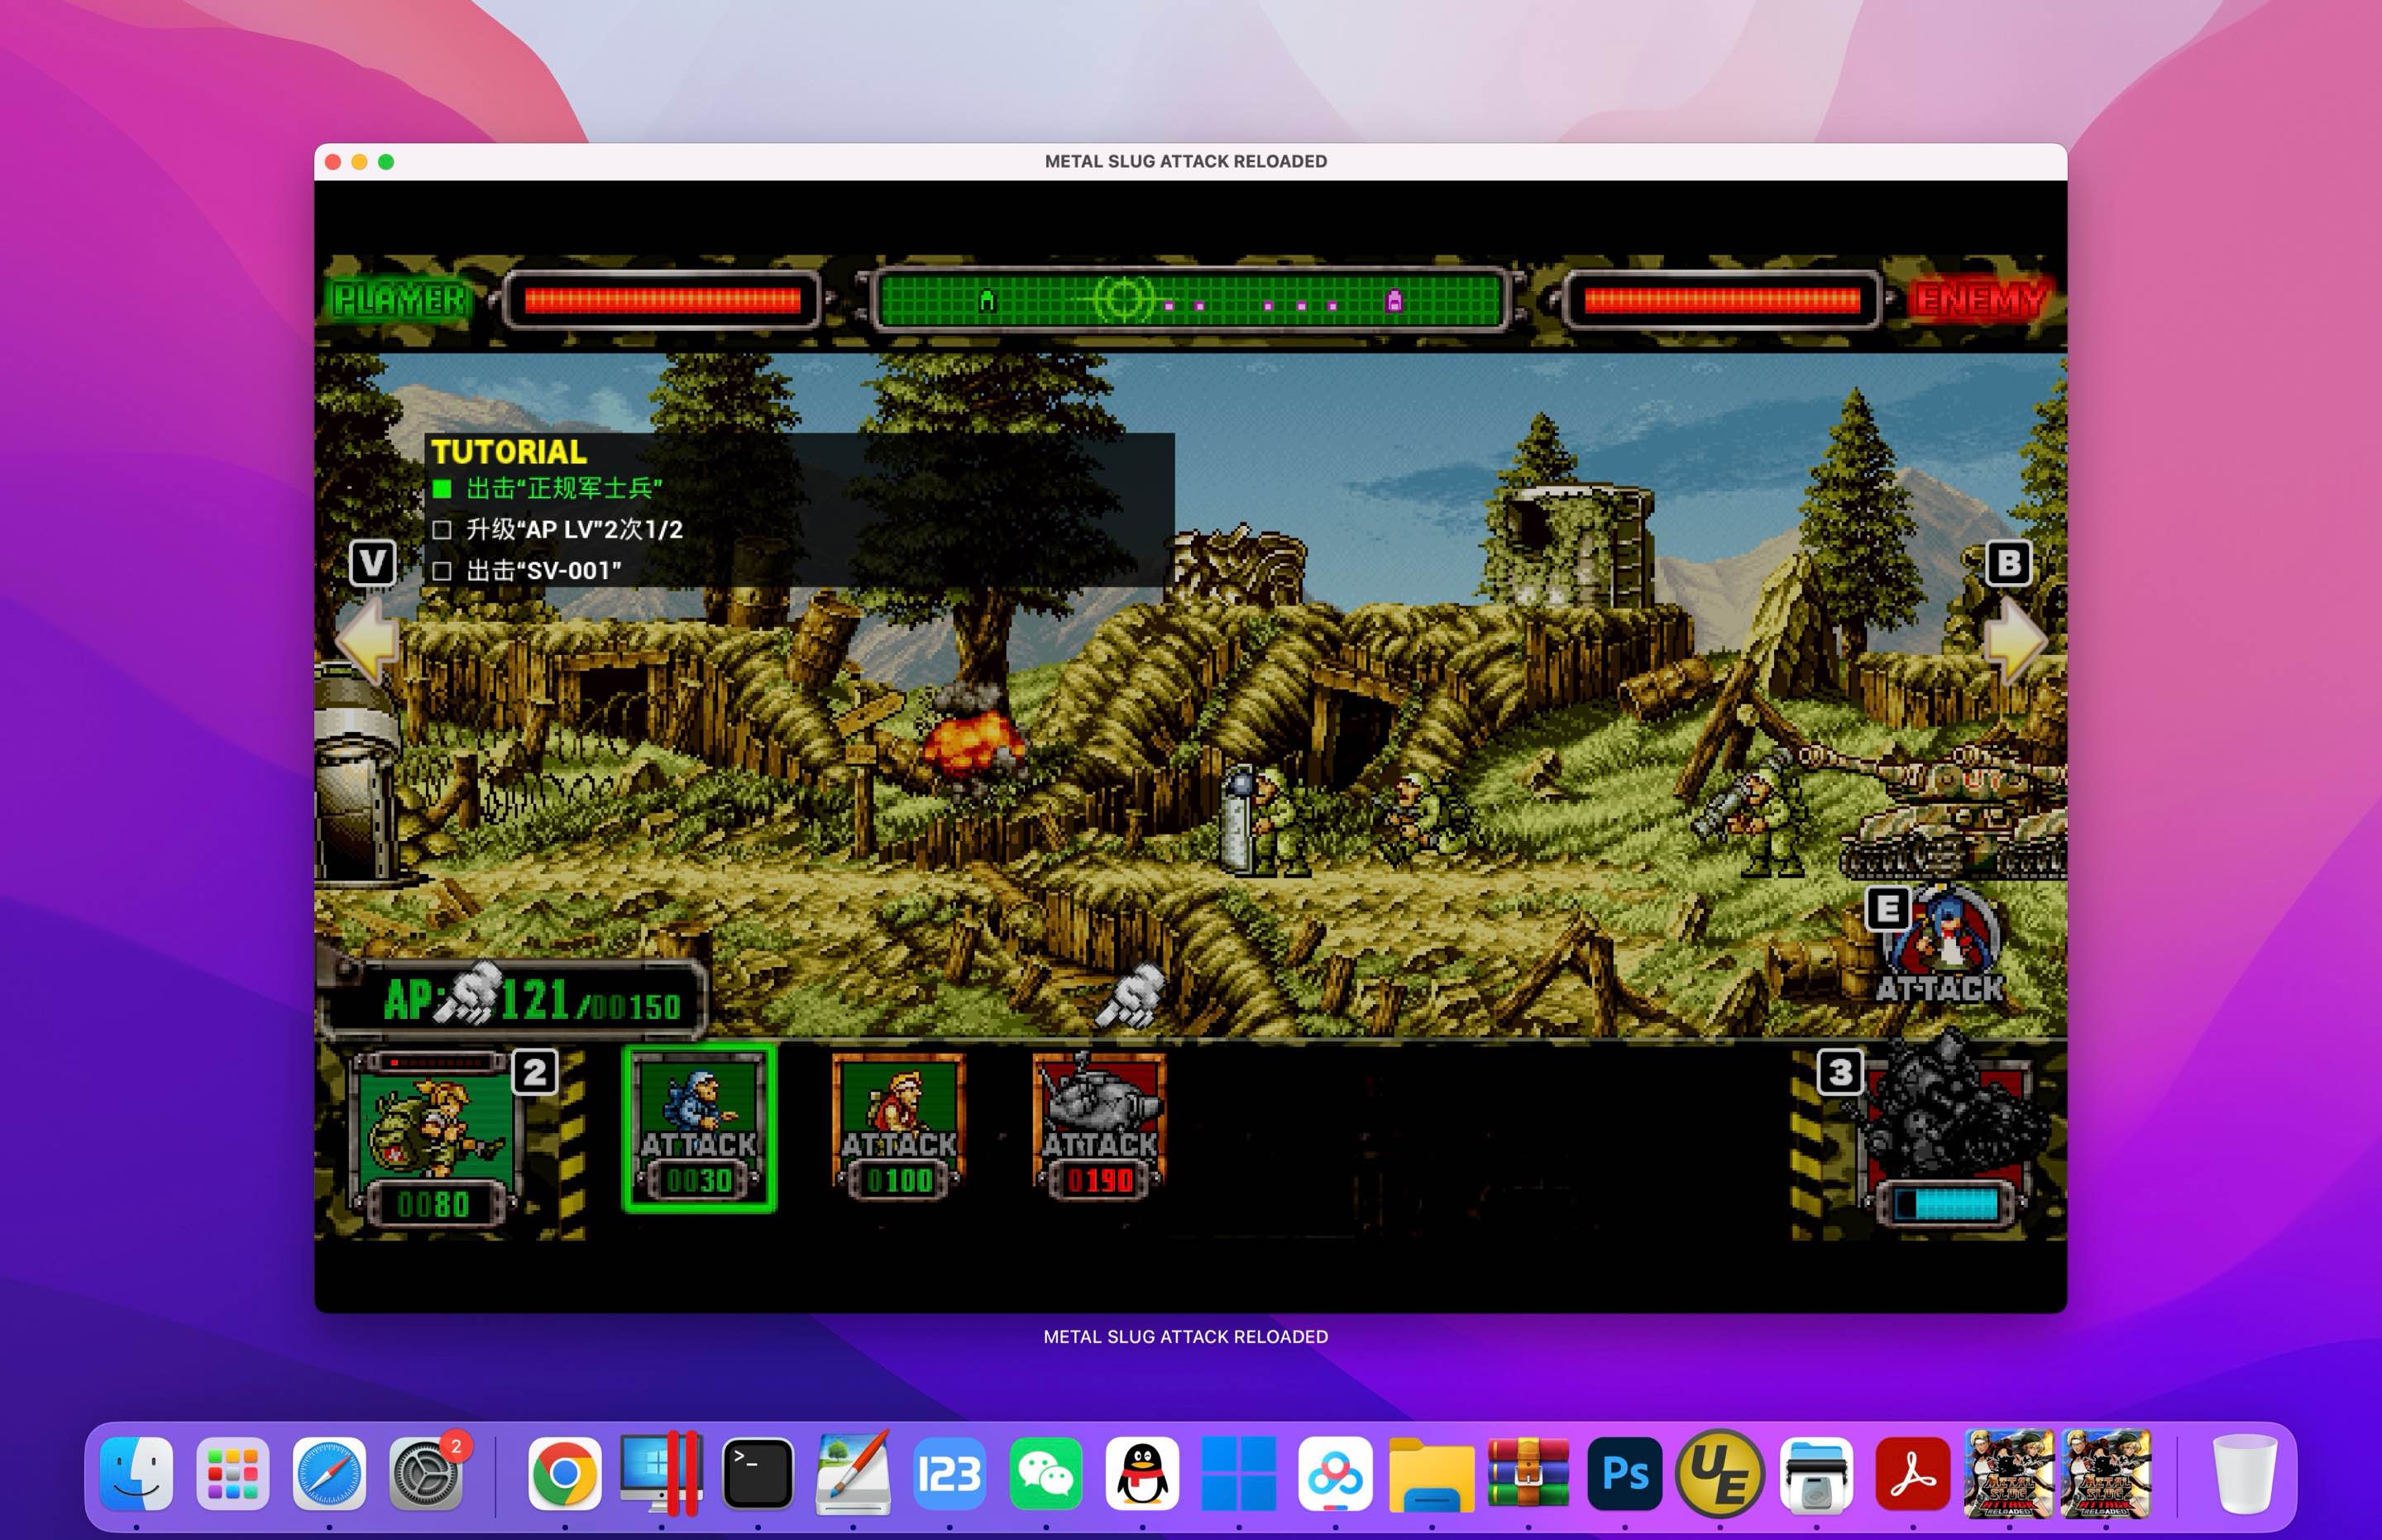Launch Google Chrome from the Dock
Viewport: 2382px width, 1540px height.
click(x=565, y=1473)
